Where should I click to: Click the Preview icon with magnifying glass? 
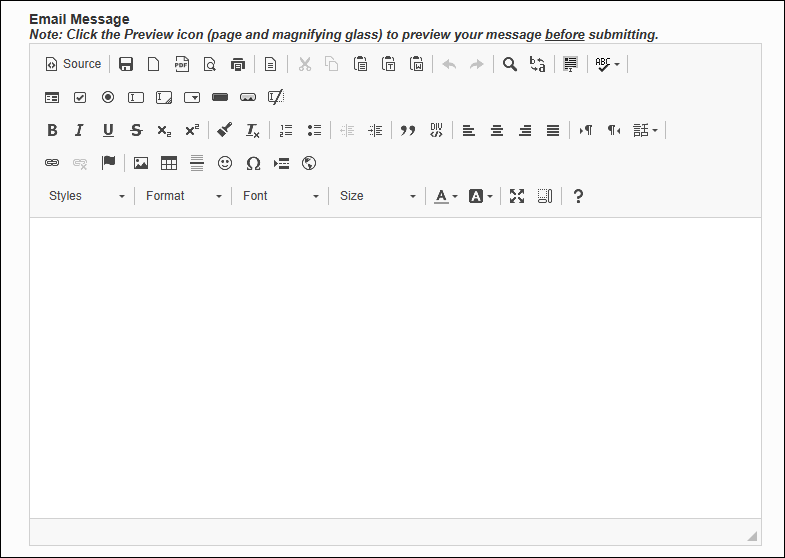click(210, 64)
